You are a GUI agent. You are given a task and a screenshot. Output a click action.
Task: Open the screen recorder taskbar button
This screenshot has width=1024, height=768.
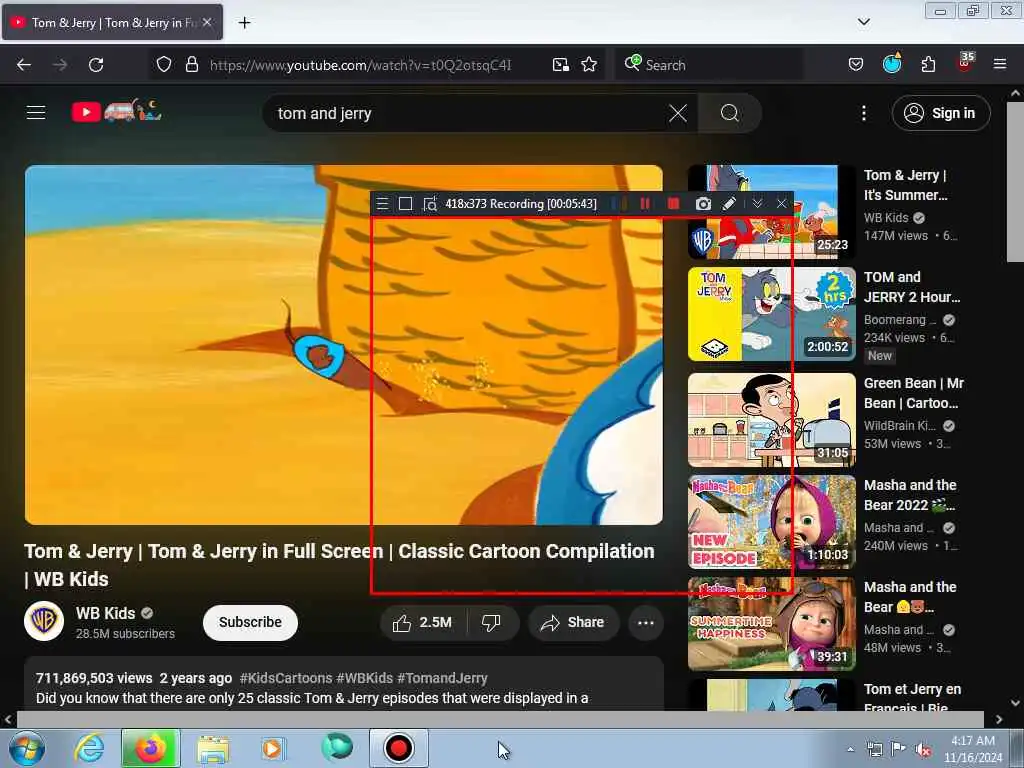(x=398, y=748)
